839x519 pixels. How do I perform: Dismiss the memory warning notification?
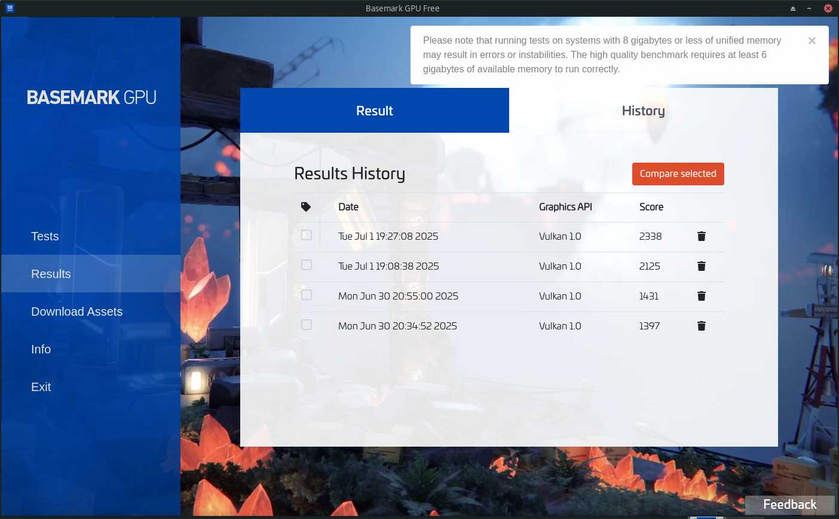click(812, 41)
